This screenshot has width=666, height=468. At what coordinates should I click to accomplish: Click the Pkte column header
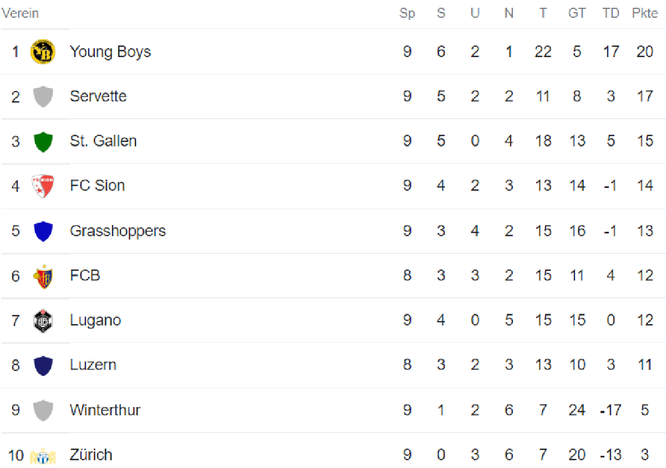644,13
